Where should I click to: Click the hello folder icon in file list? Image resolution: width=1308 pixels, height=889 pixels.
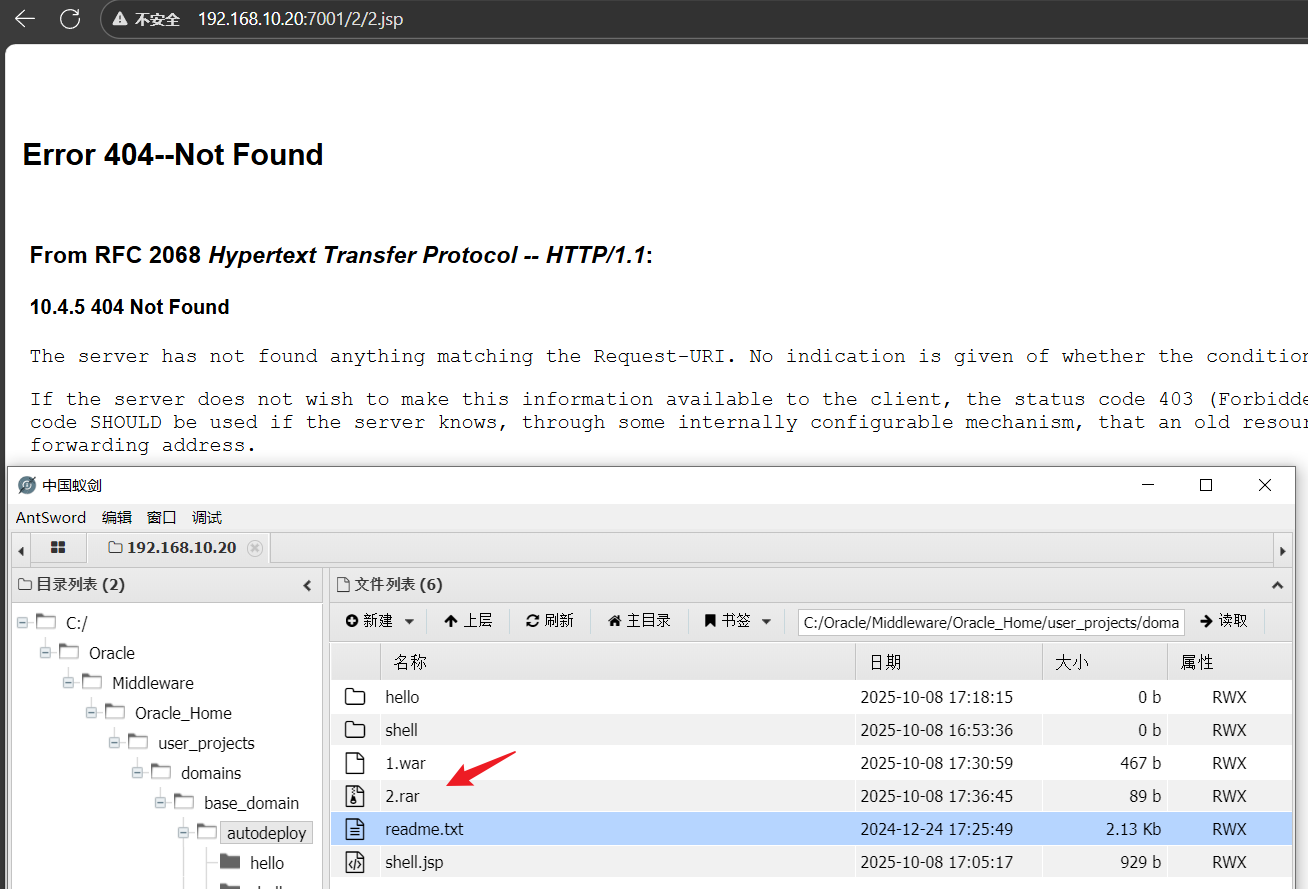[x=355, y=697]
